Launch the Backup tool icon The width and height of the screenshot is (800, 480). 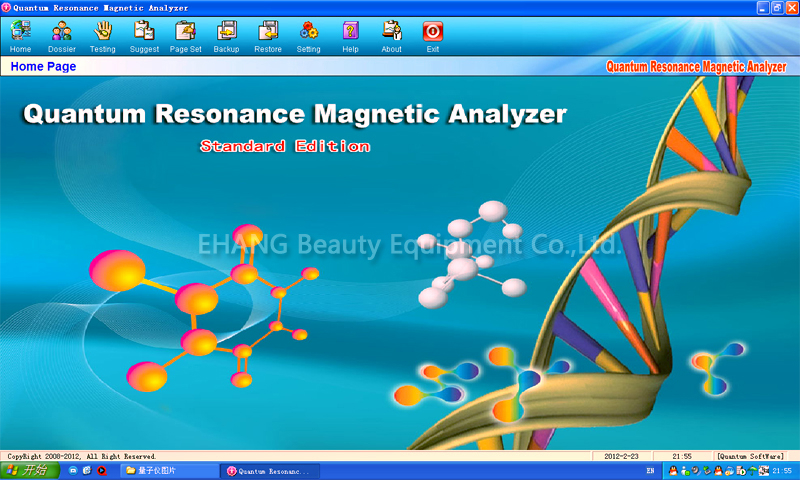click(227, 36)
